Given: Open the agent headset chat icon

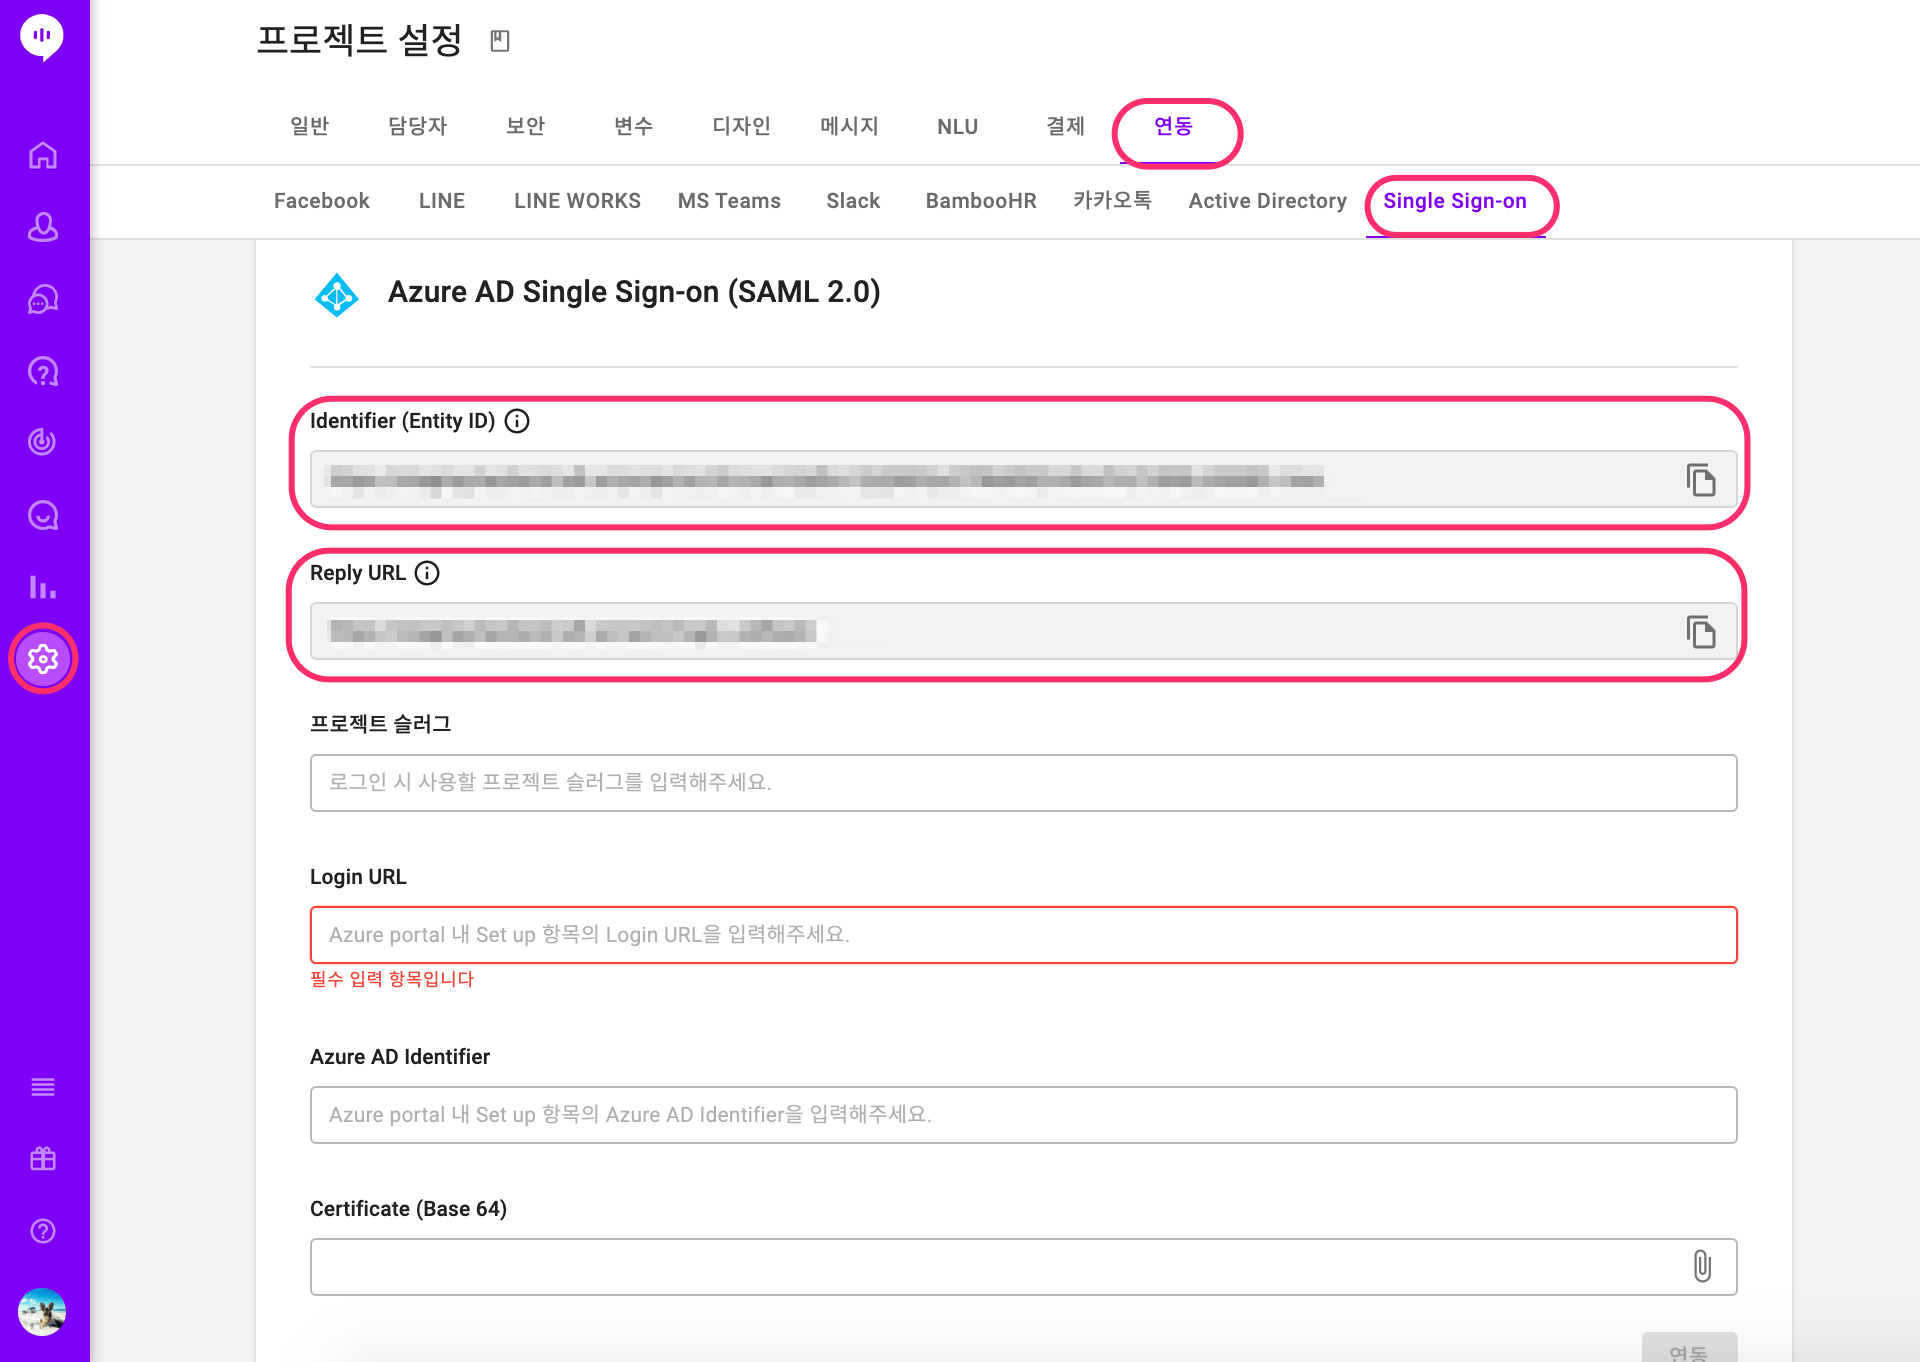Looking at the screenshot, I should (x=43, y=299).
